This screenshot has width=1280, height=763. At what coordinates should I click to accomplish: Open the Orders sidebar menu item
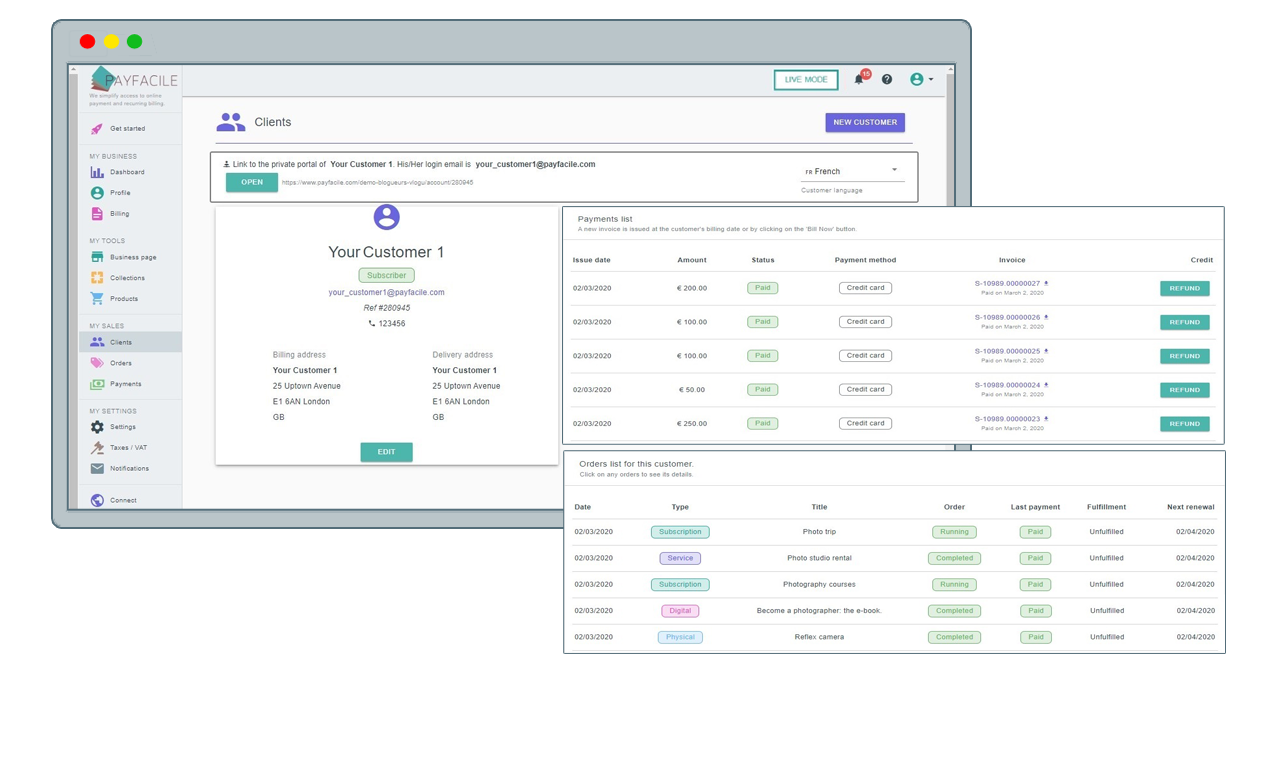[x=121, y=363]
